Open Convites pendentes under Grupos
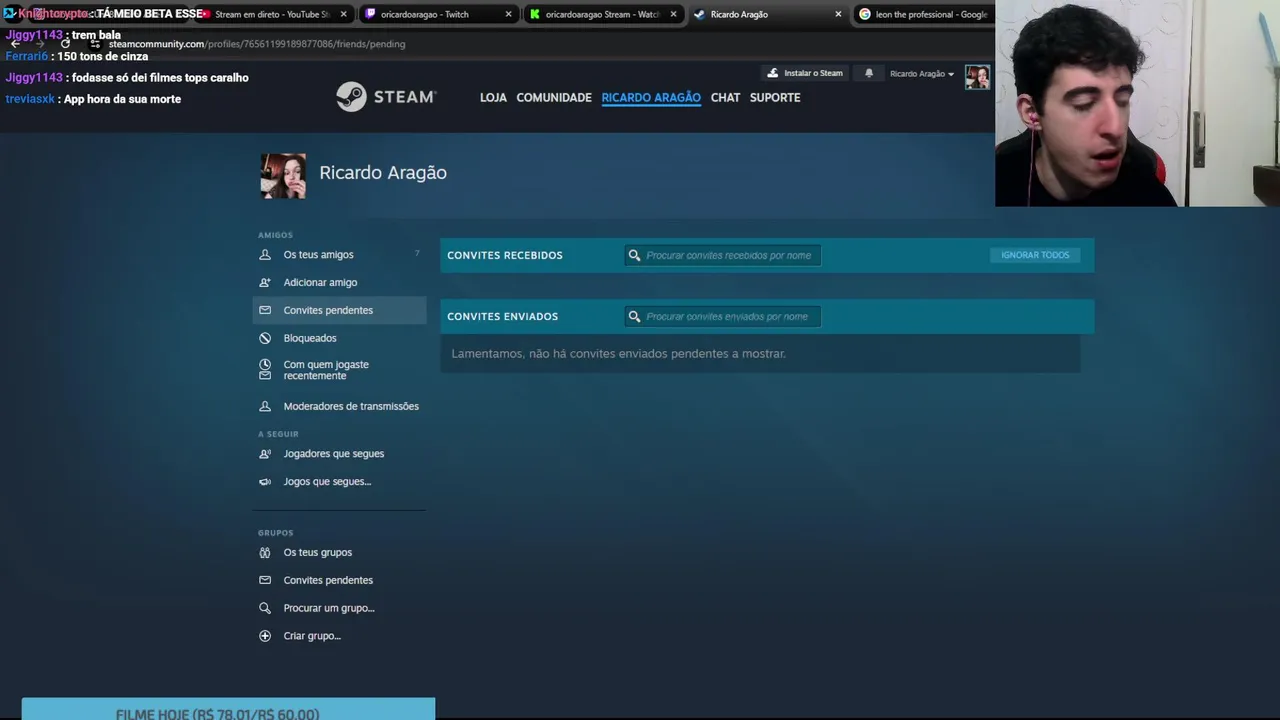 (x=328, y=581)
